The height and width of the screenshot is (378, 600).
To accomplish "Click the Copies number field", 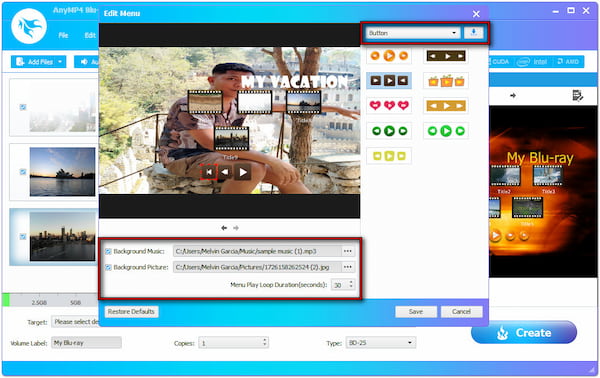I will (230, 343).
